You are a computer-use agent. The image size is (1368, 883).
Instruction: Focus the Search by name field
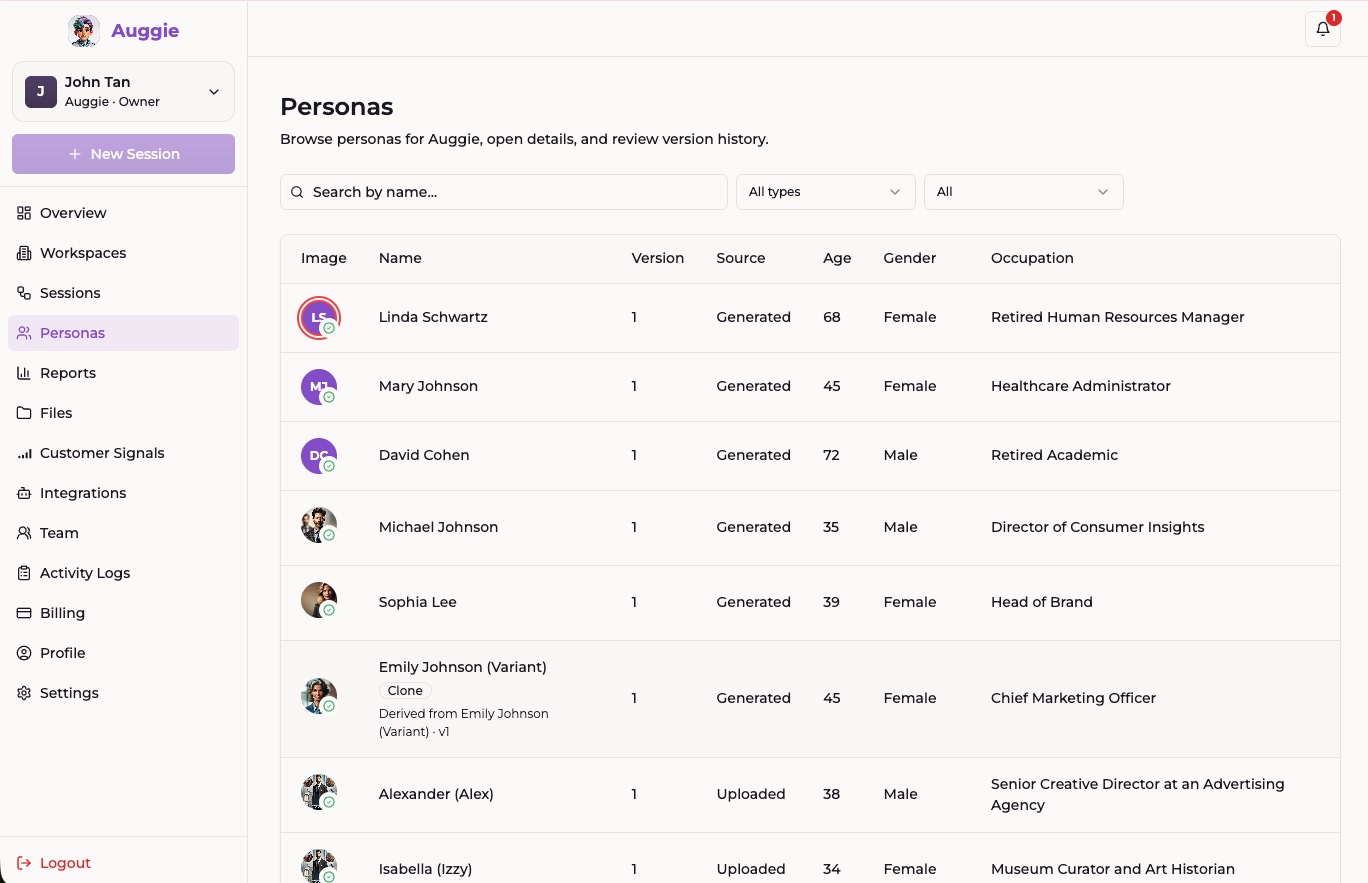[503, 192]
